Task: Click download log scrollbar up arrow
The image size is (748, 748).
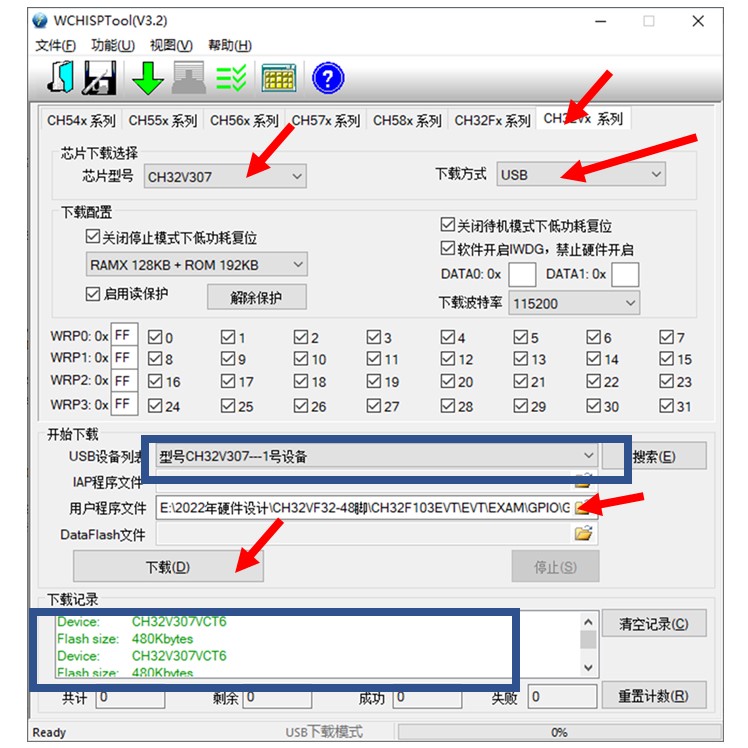Action: pos(588,622)
